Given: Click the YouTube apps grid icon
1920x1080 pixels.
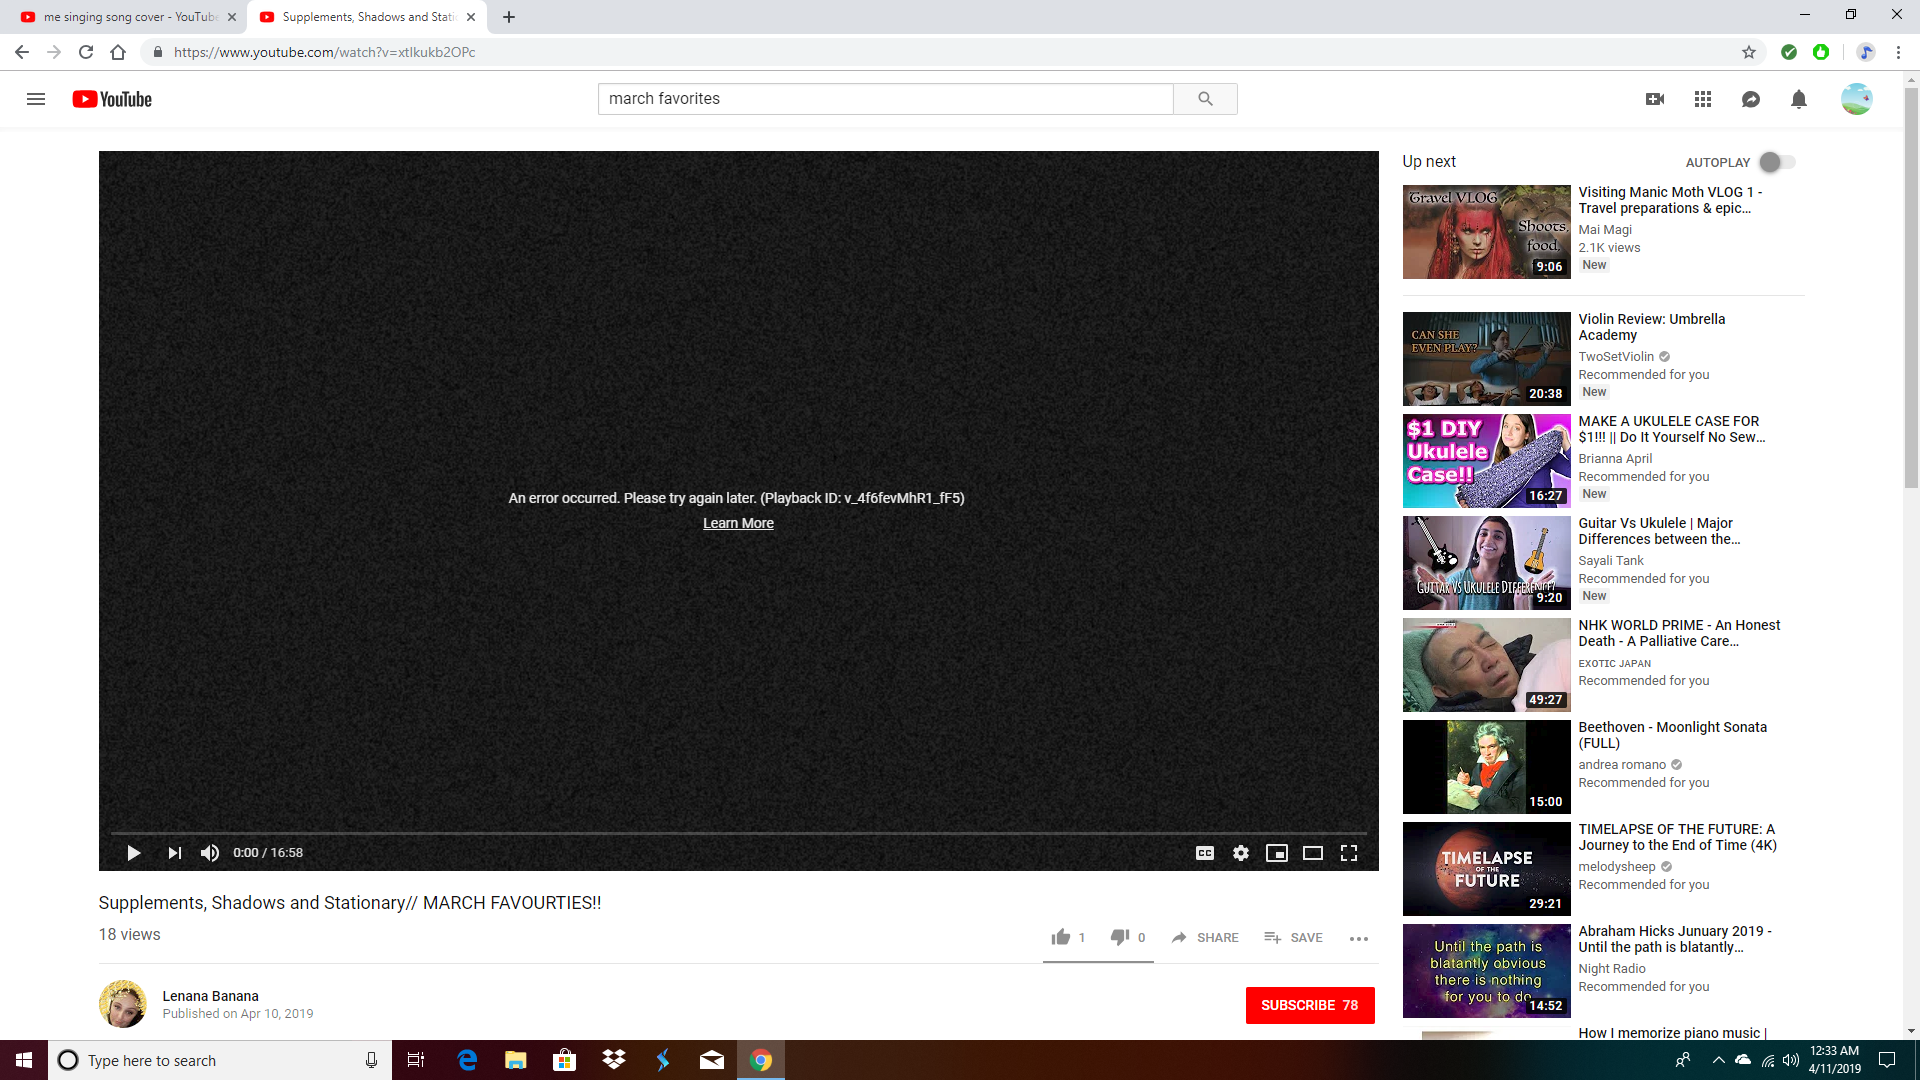Looking at the screenshot, I should [1702, 99].
